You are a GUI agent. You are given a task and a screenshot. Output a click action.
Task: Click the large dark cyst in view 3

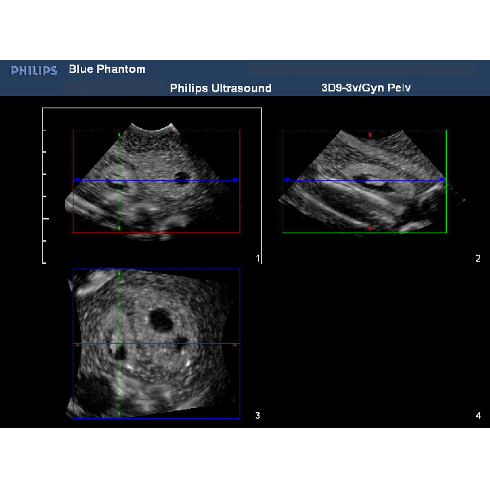coord(161,320)
